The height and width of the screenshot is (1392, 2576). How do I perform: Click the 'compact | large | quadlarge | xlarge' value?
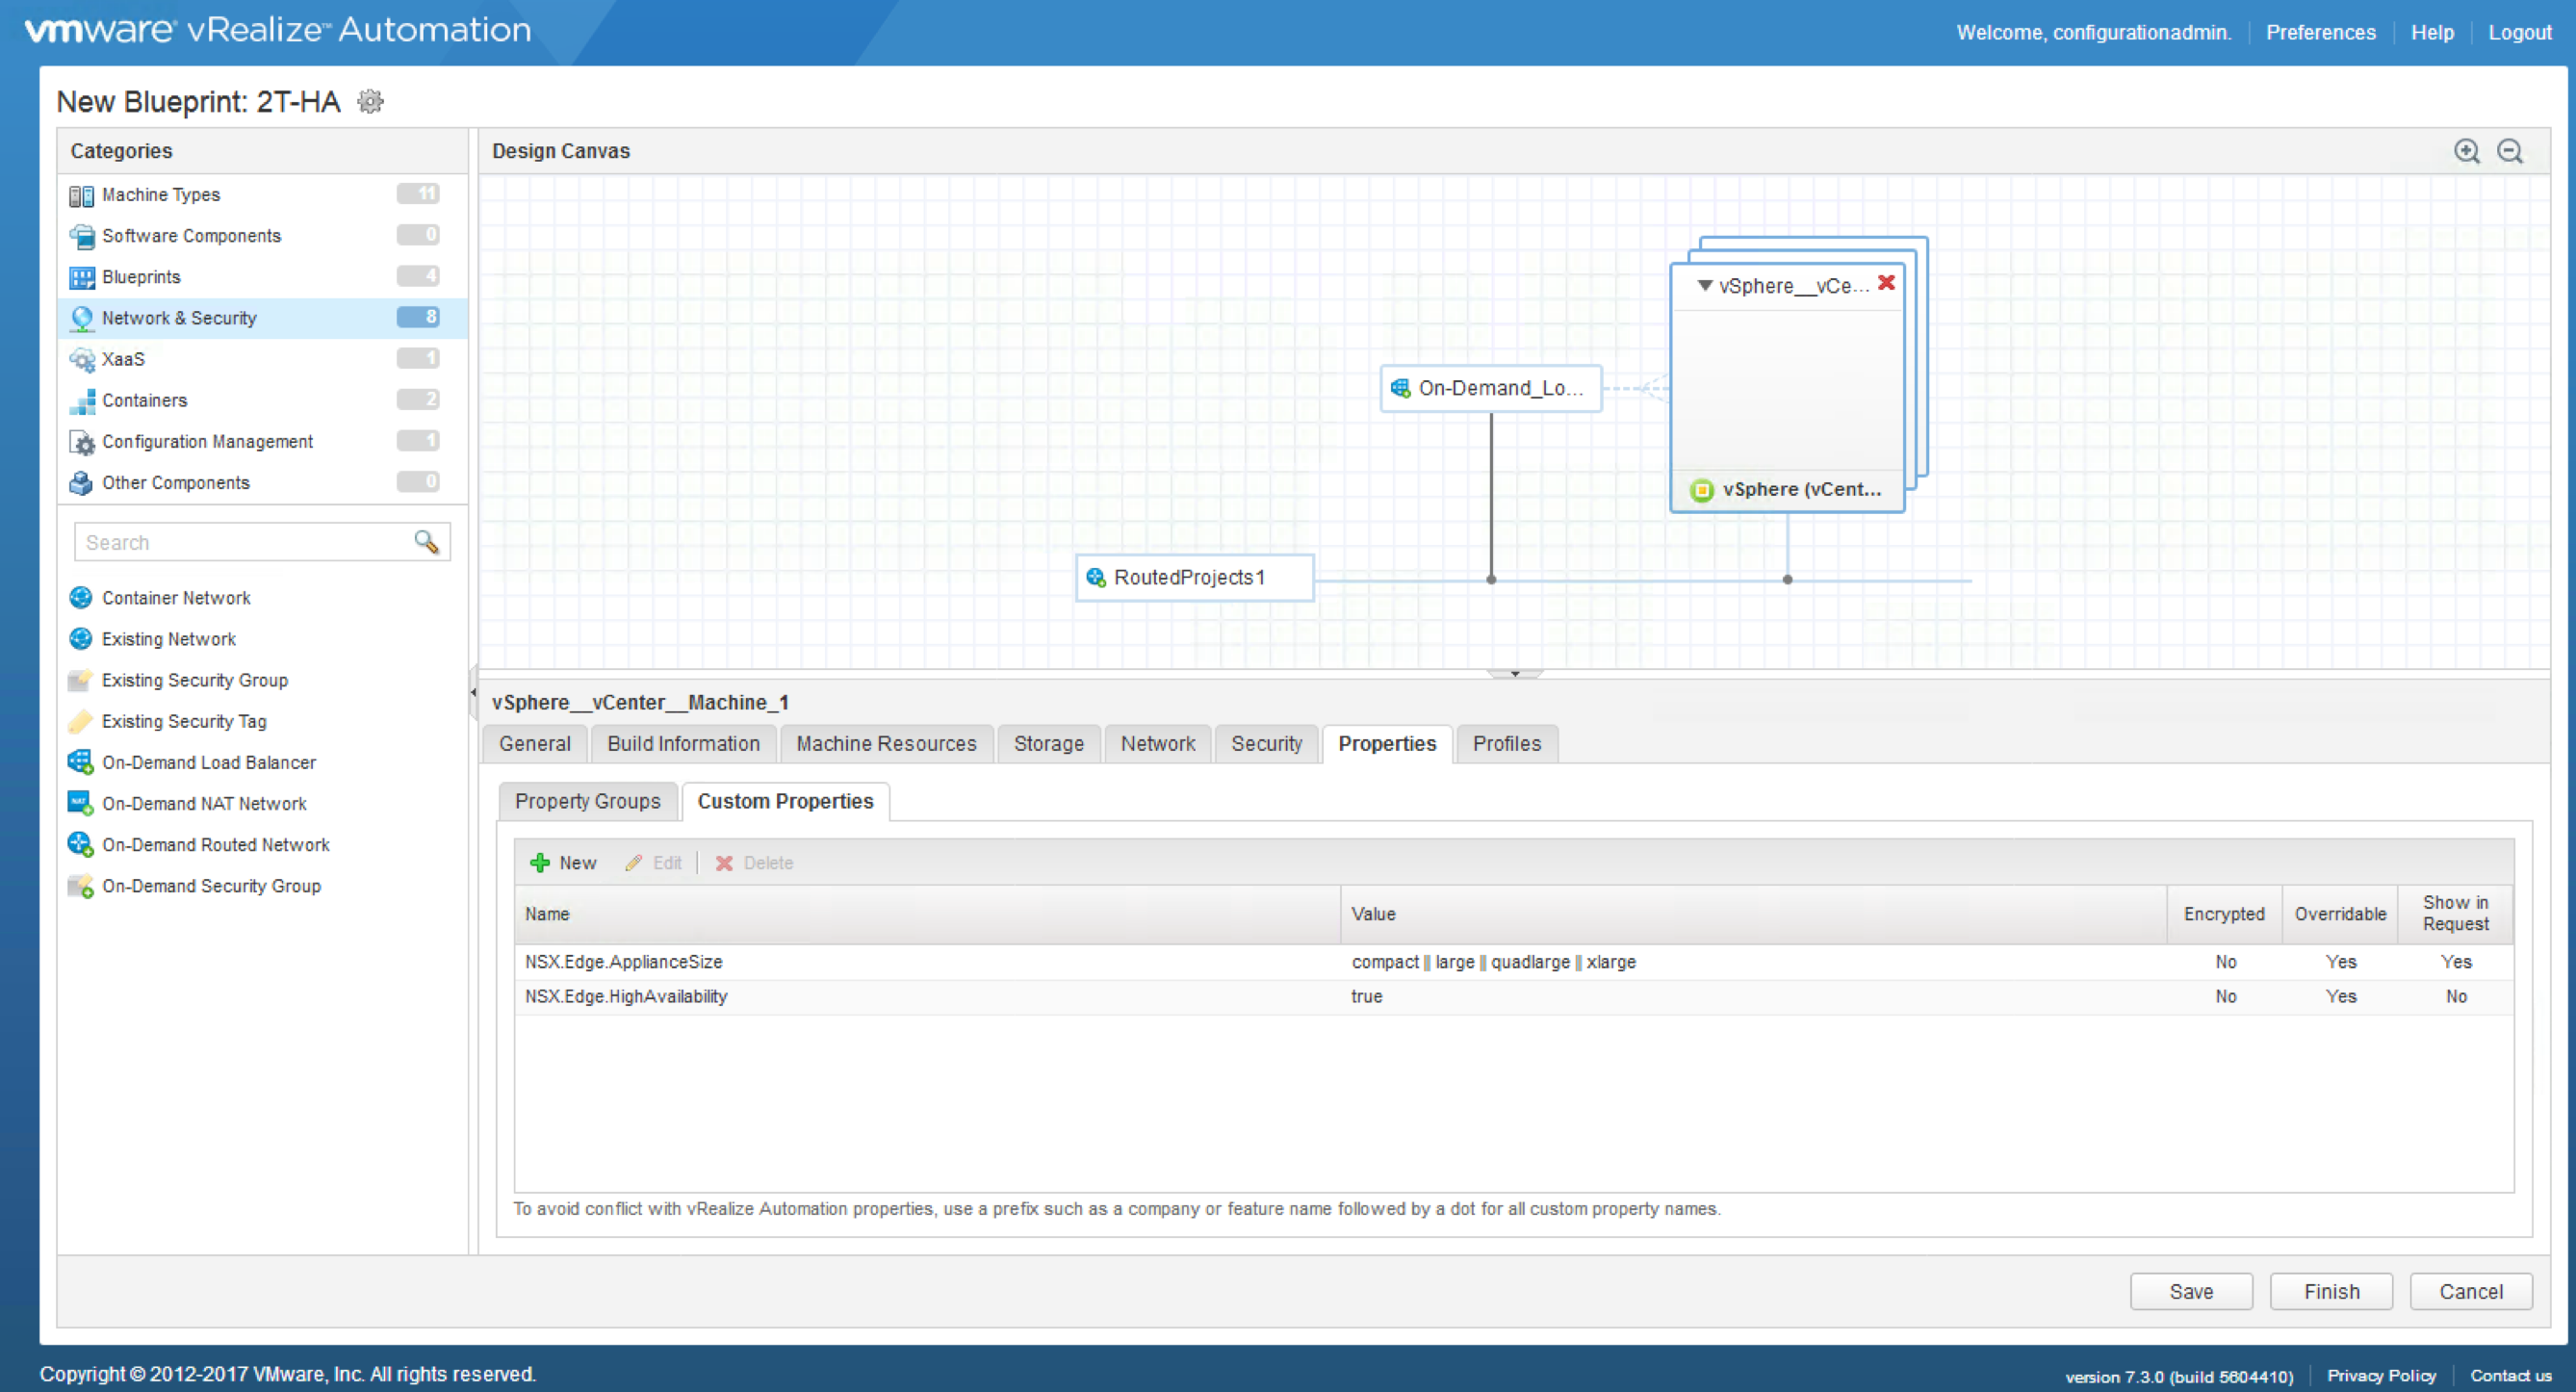click(1493, 962)
